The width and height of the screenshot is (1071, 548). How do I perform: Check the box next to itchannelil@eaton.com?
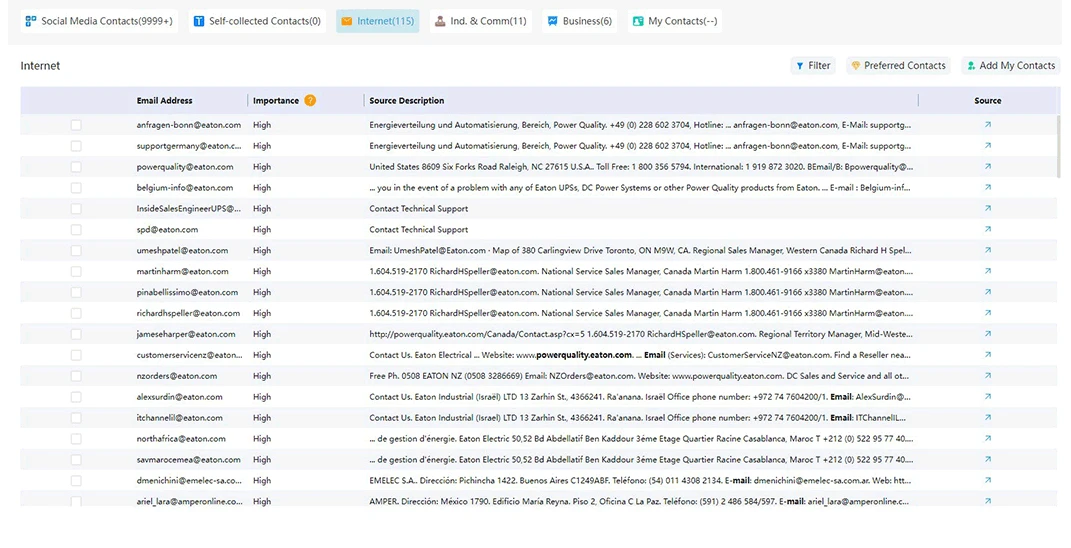click(x=76, y=417)
